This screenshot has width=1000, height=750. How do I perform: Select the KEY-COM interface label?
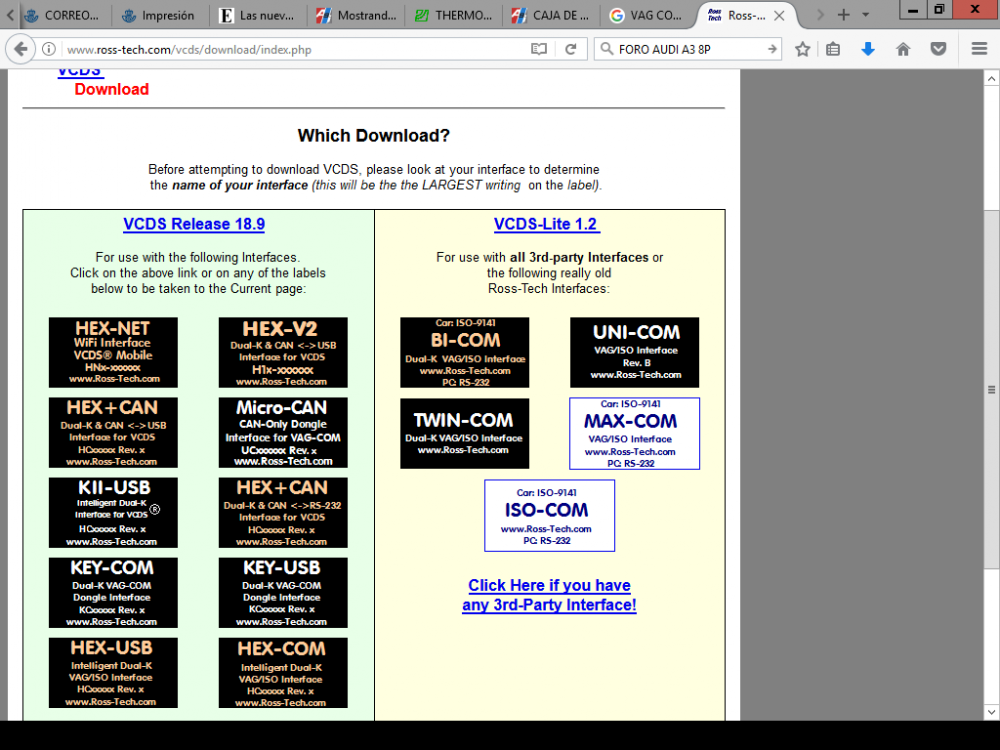(x=113, y=592)
